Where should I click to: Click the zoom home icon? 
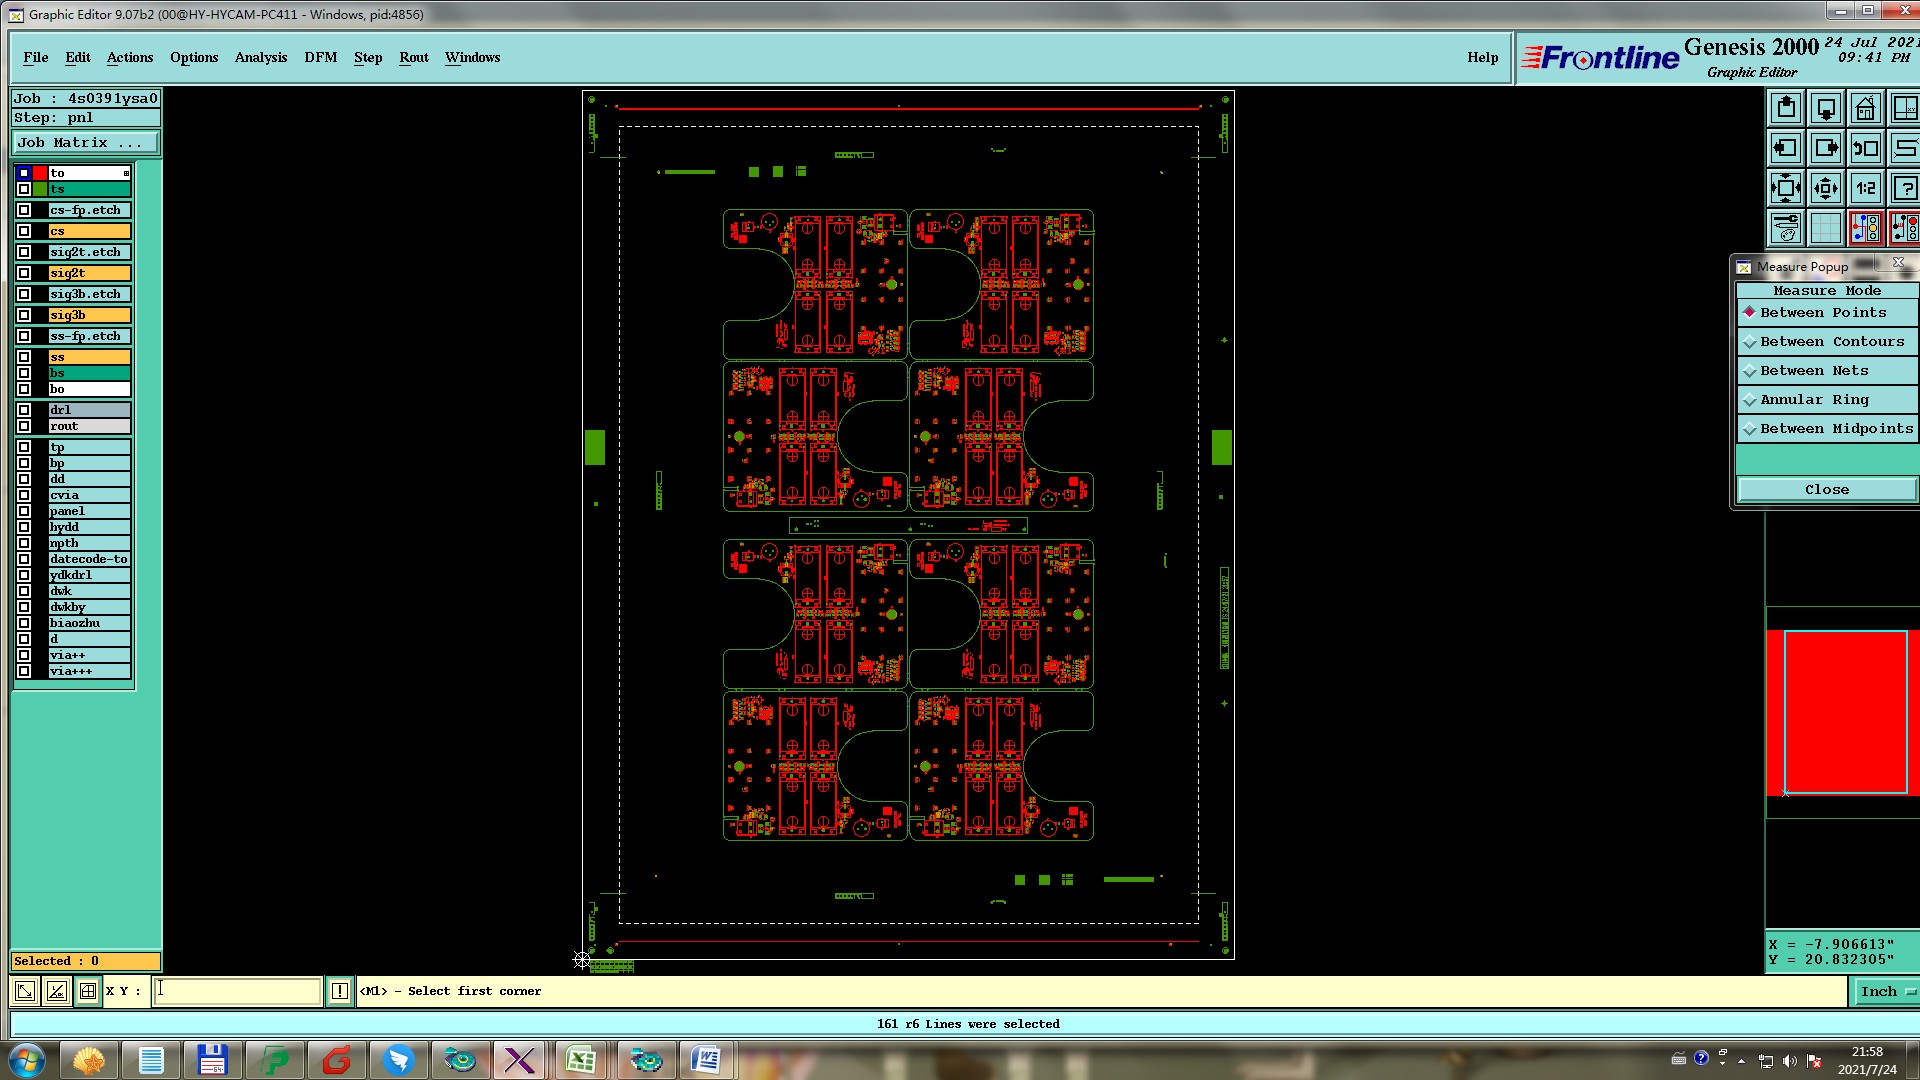point(1865,108)
